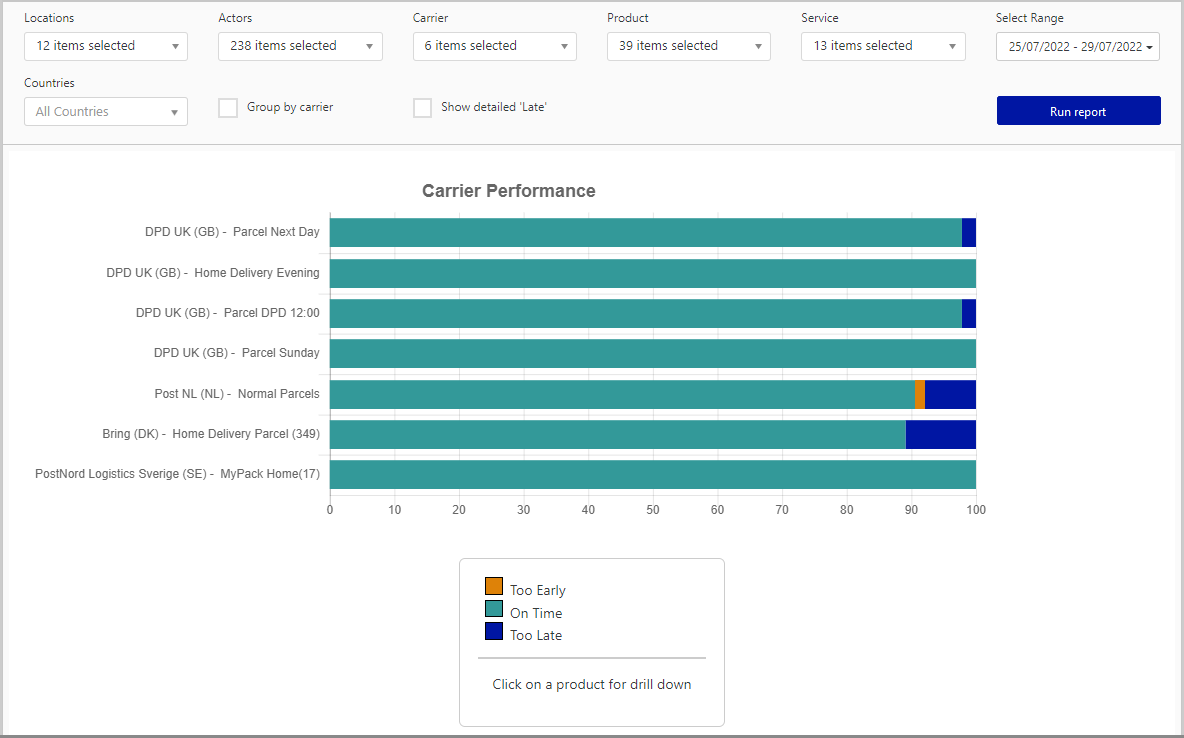
Task: Click the On Time teal legend swatch
Action: click(494, 609)
